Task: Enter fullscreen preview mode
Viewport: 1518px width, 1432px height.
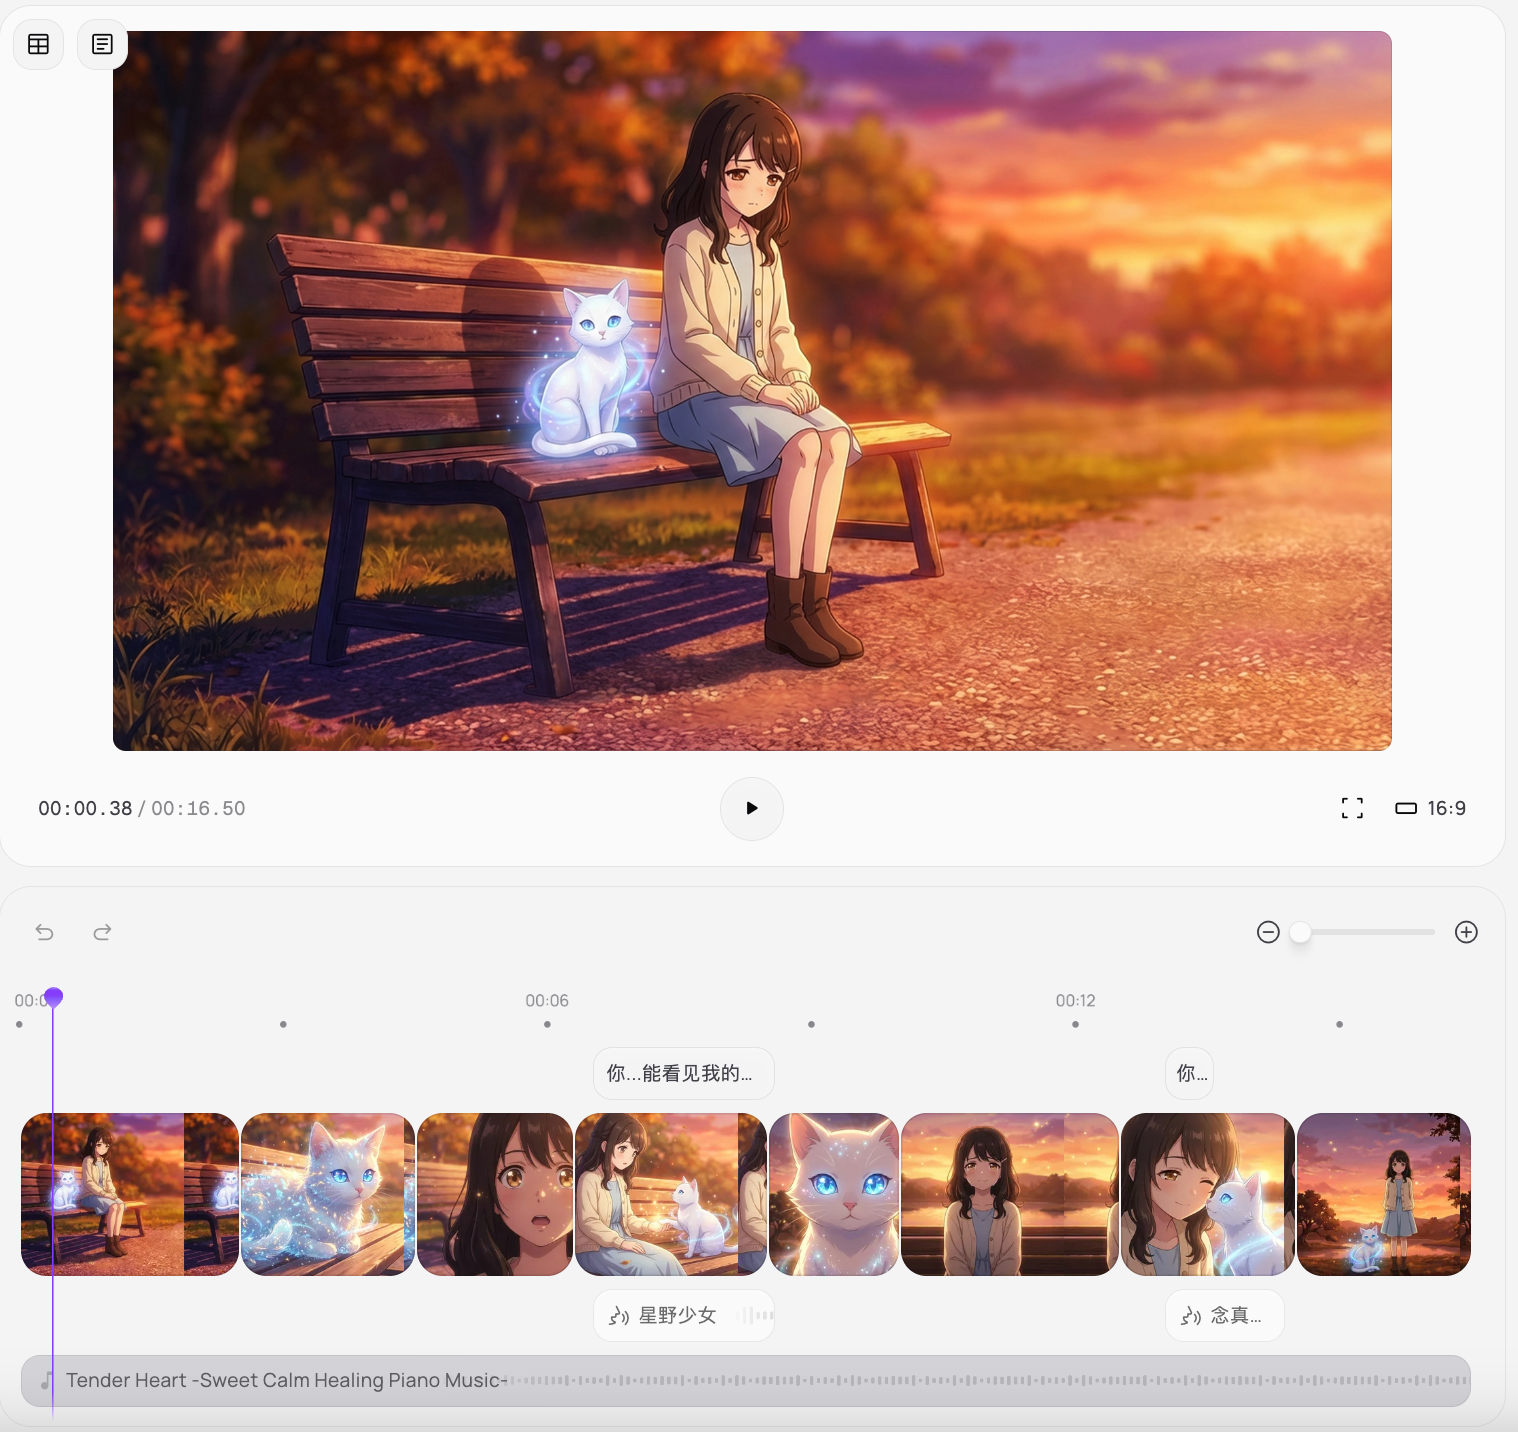Action: (x=1352, y=808)
